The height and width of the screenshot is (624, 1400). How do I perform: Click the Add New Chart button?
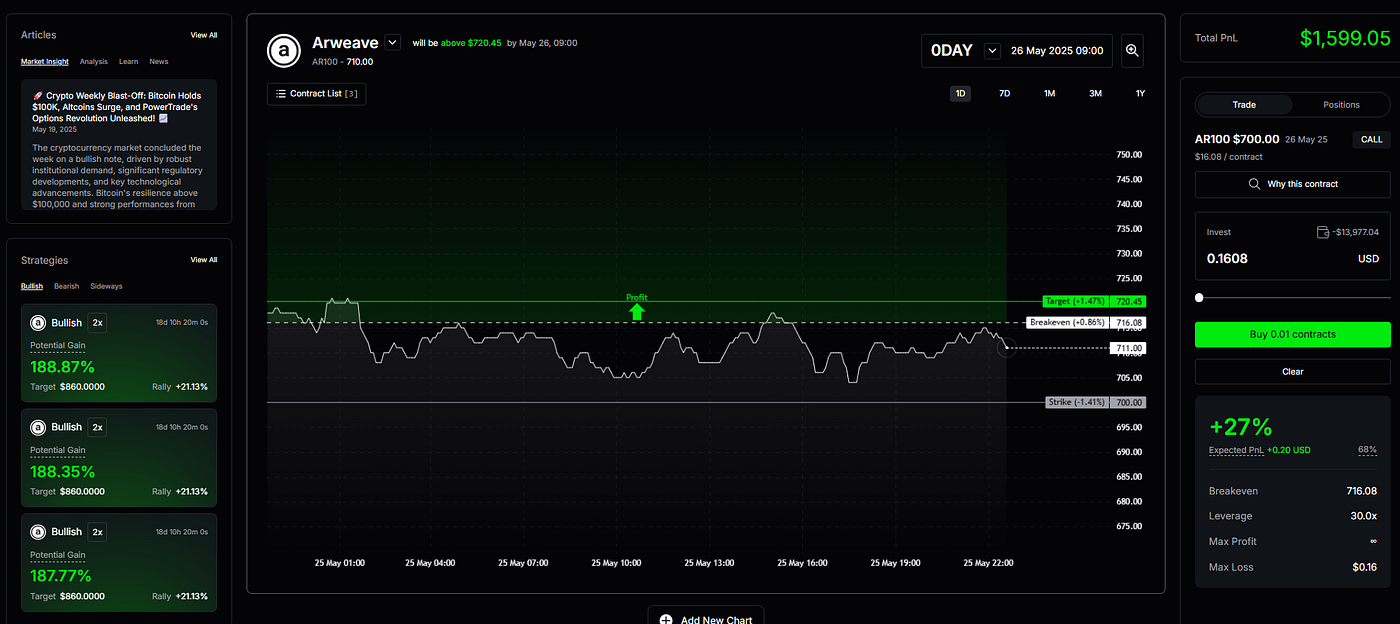tap(706, 617)
